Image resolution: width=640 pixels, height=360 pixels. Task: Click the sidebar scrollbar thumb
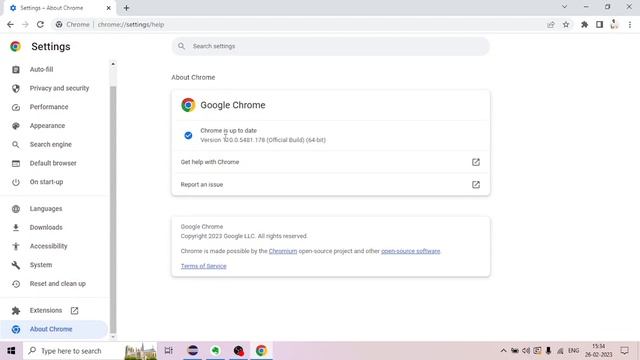(113, 210)
